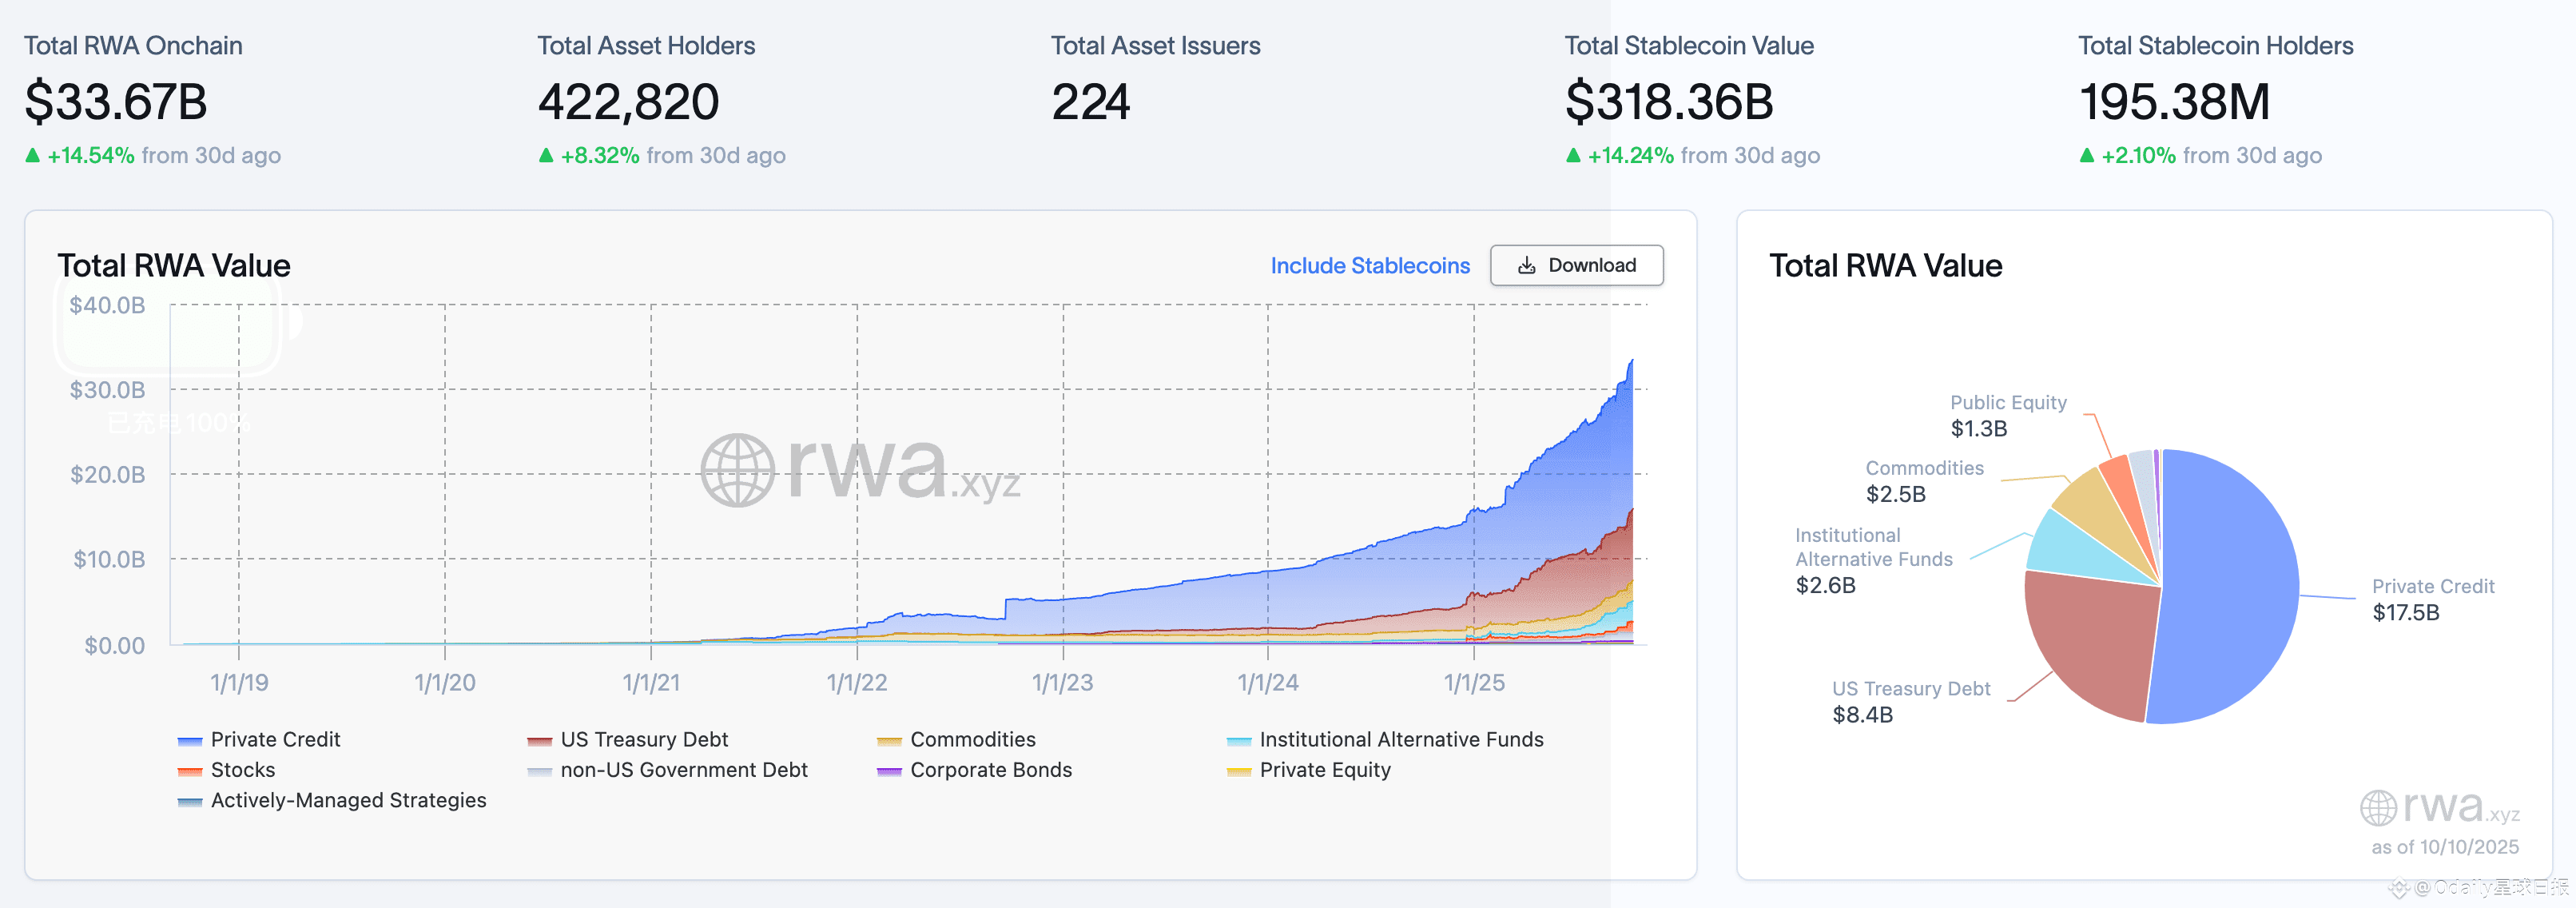Viewport: 2576px width, 908px height.
Task: Toggle non-US Government Debt legend entry
Action: click(683, 770)
